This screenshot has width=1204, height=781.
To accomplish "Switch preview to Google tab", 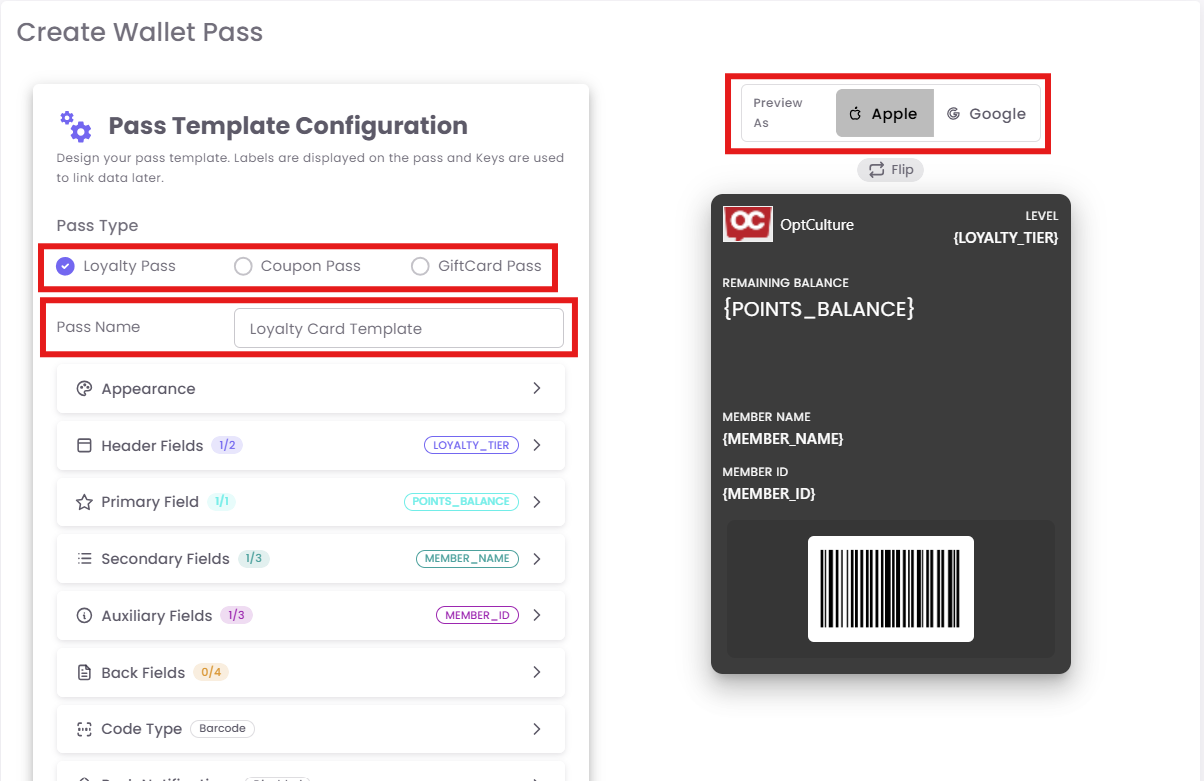I will tap(986, 114).
